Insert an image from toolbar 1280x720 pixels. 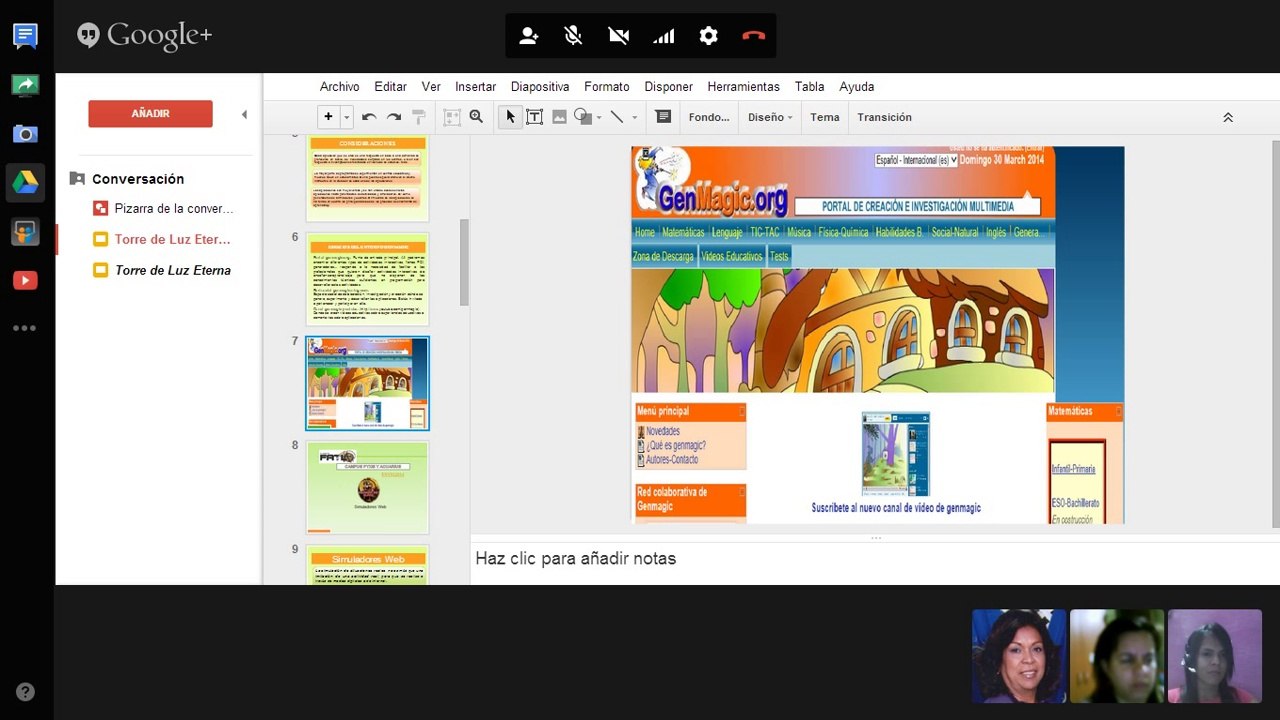(x=559, y=117)
